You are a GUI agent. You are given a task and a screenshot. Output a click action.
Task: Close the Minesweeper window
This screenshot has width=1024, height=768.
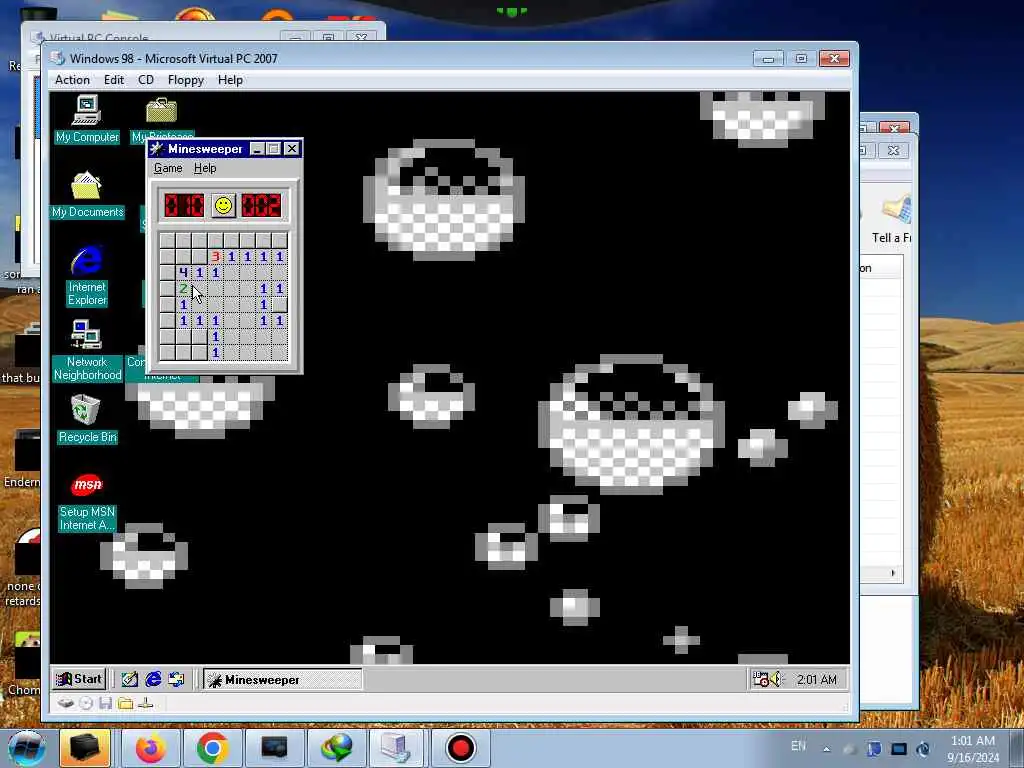point(292,149)
